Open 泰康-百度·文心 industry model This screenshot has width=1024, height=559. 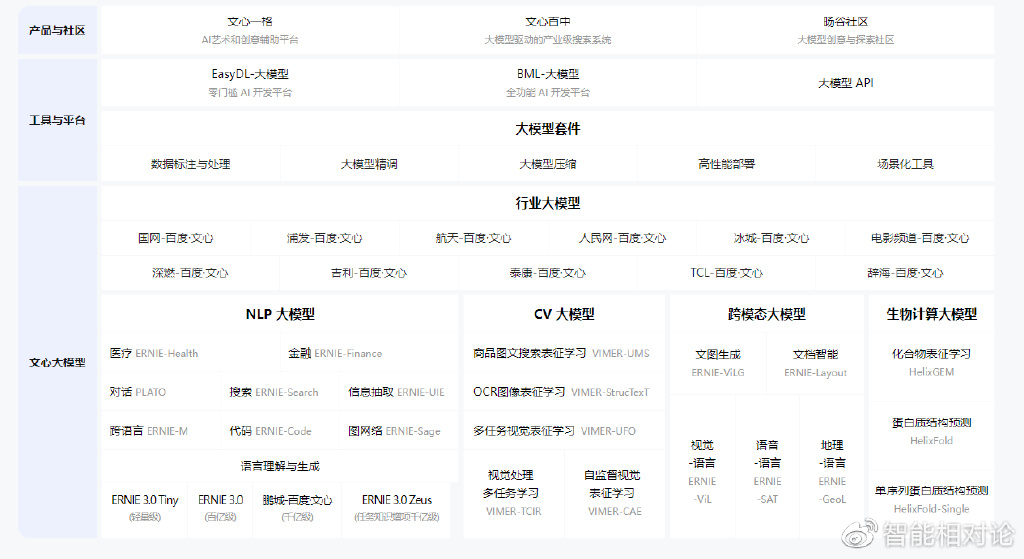(x=547, y=273)
